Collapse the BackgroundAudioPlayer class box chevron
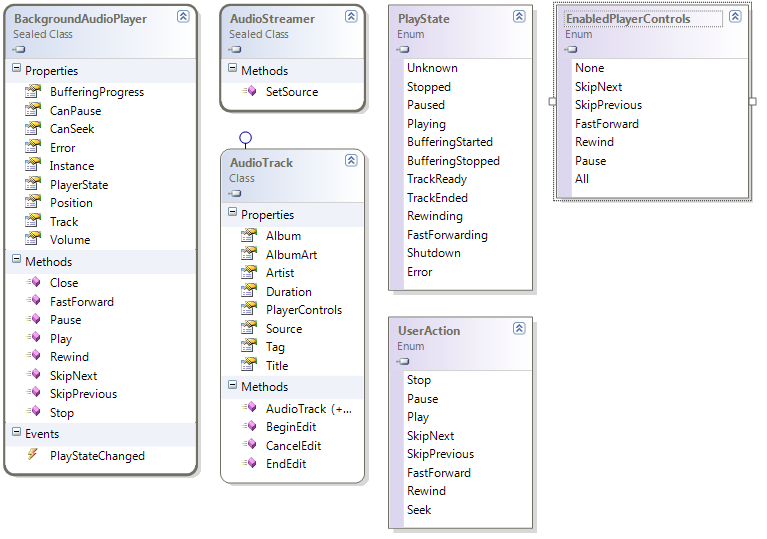This screenshot has width=767, height=539. click(183, 17)
